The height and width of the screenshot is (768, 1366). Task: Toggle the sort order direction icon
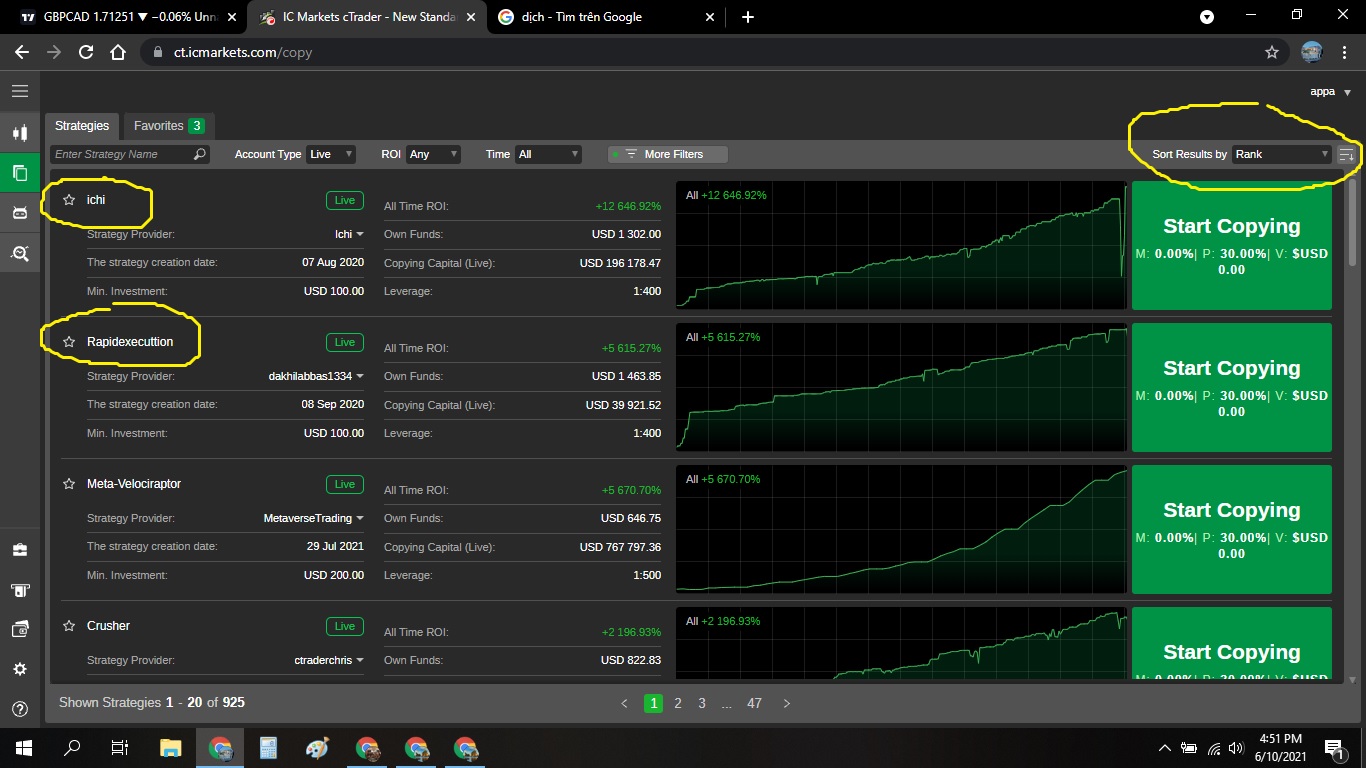1347,154
